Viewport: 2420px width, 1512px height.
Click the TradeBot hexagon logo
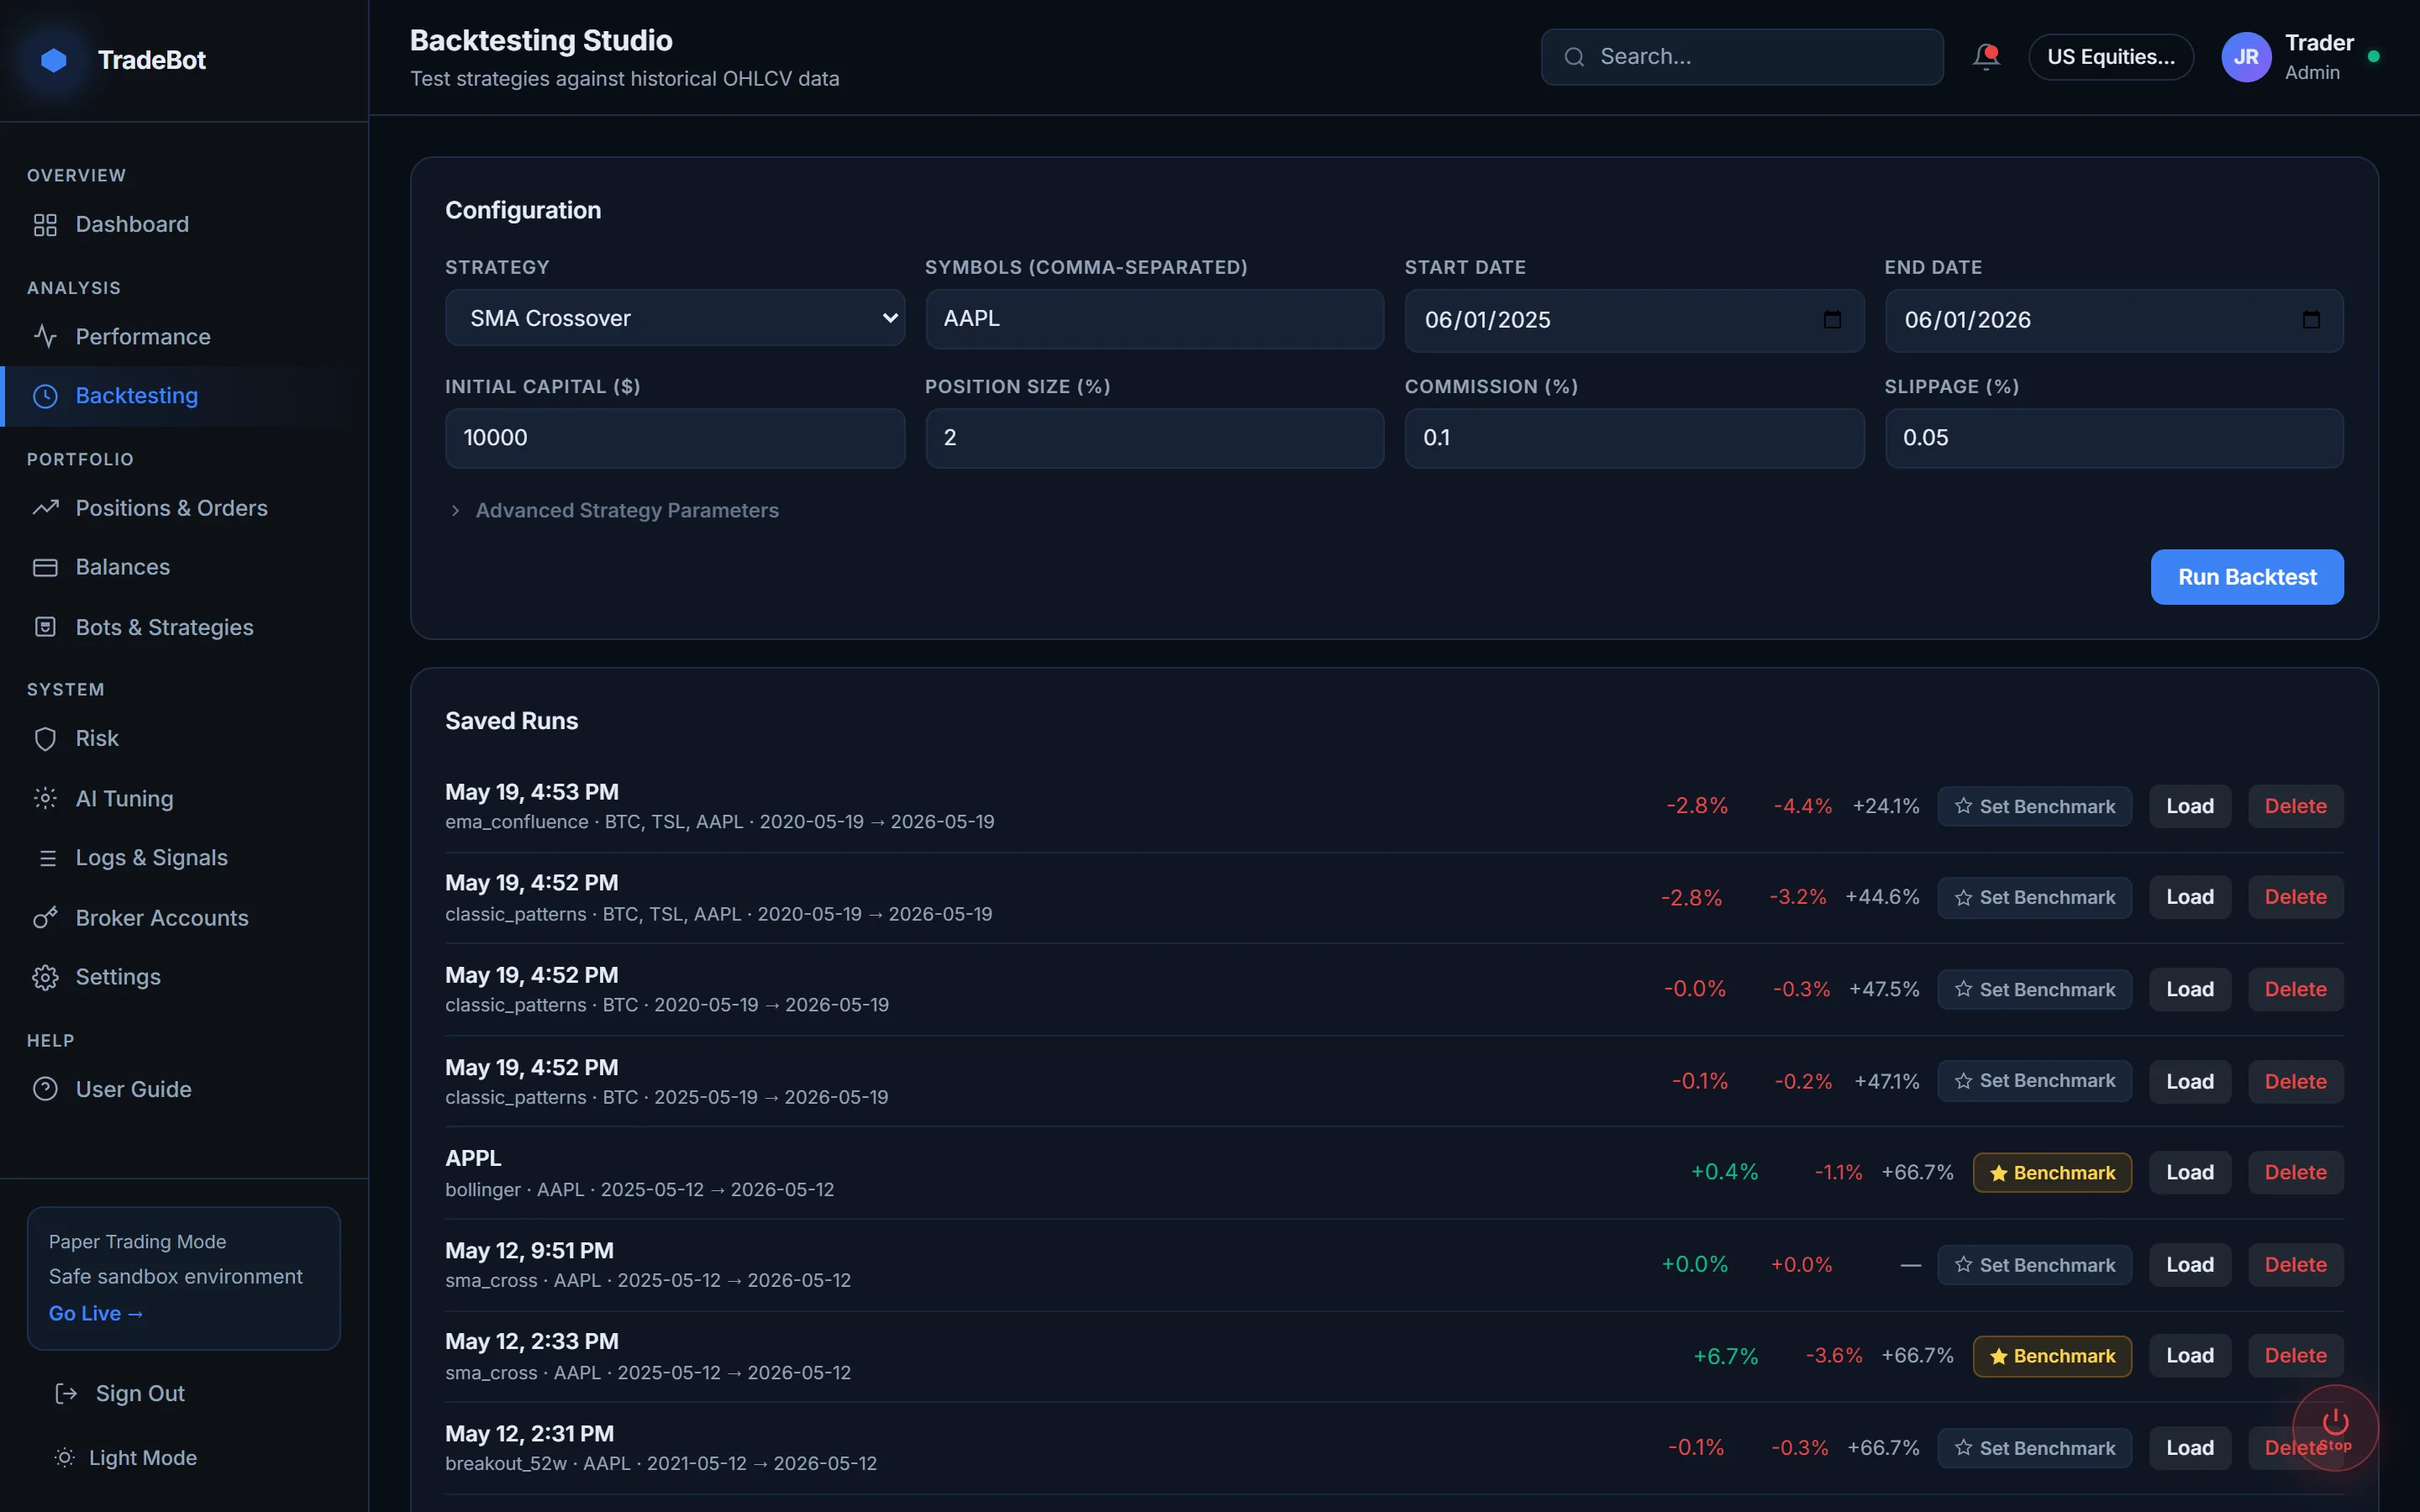[x=54, y=60]
